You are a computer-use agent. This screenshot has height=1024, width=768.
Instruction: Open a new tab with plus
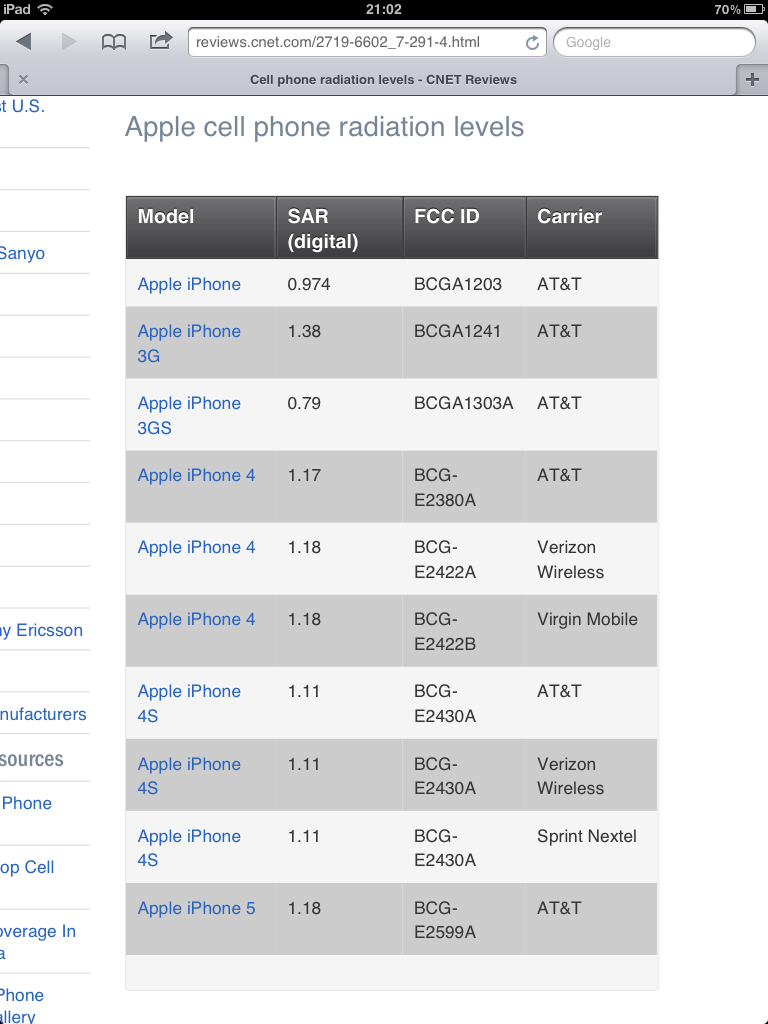[752, 80]
